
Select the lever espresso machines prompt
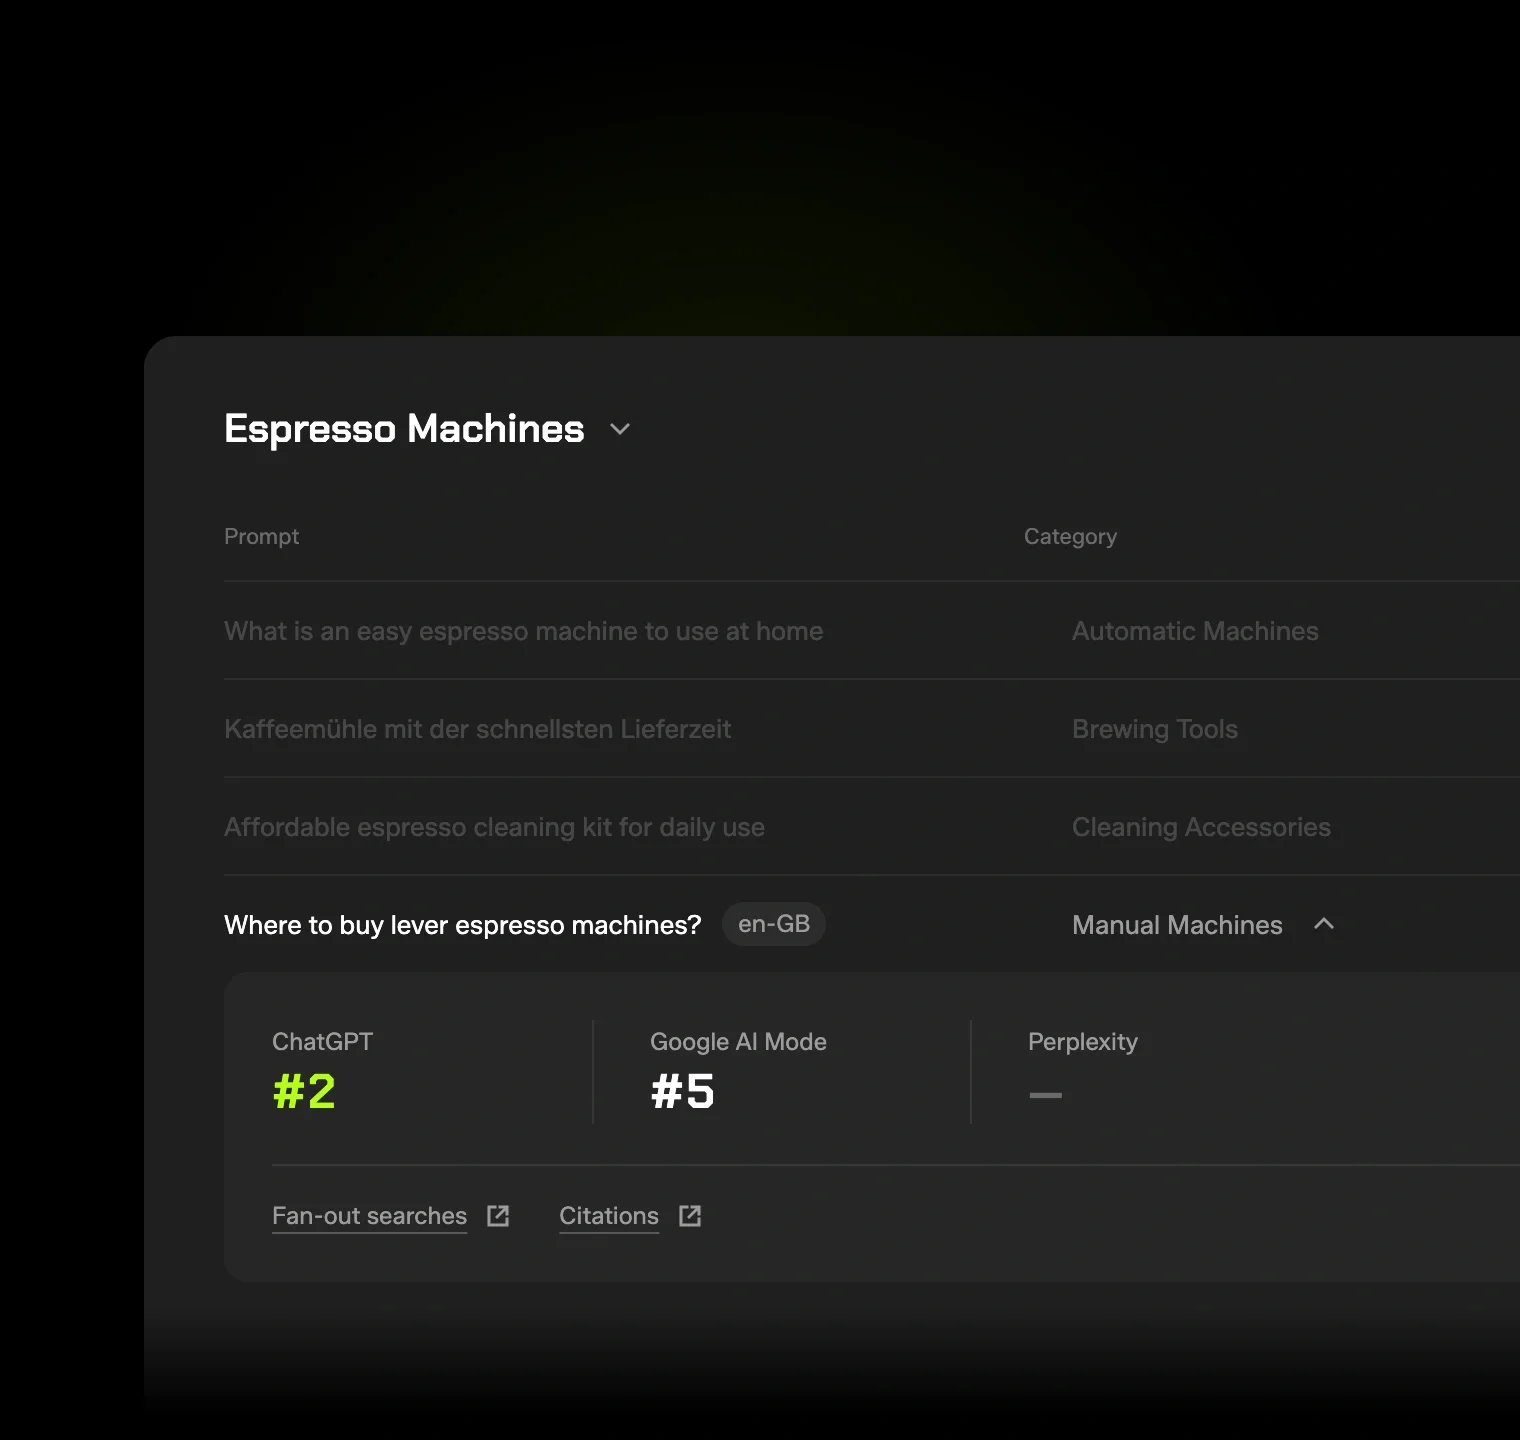tap(462, 925)
